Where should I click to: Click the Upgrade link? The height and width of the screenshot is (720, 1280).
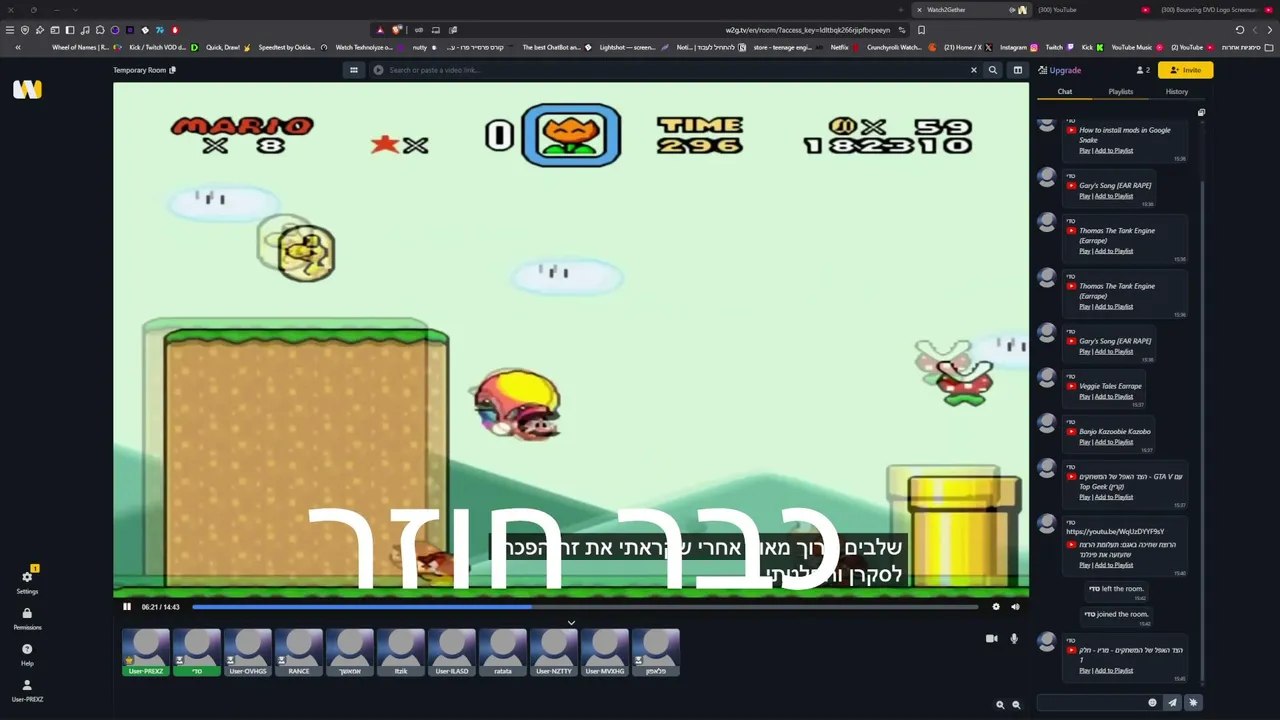pos(1060,70)
